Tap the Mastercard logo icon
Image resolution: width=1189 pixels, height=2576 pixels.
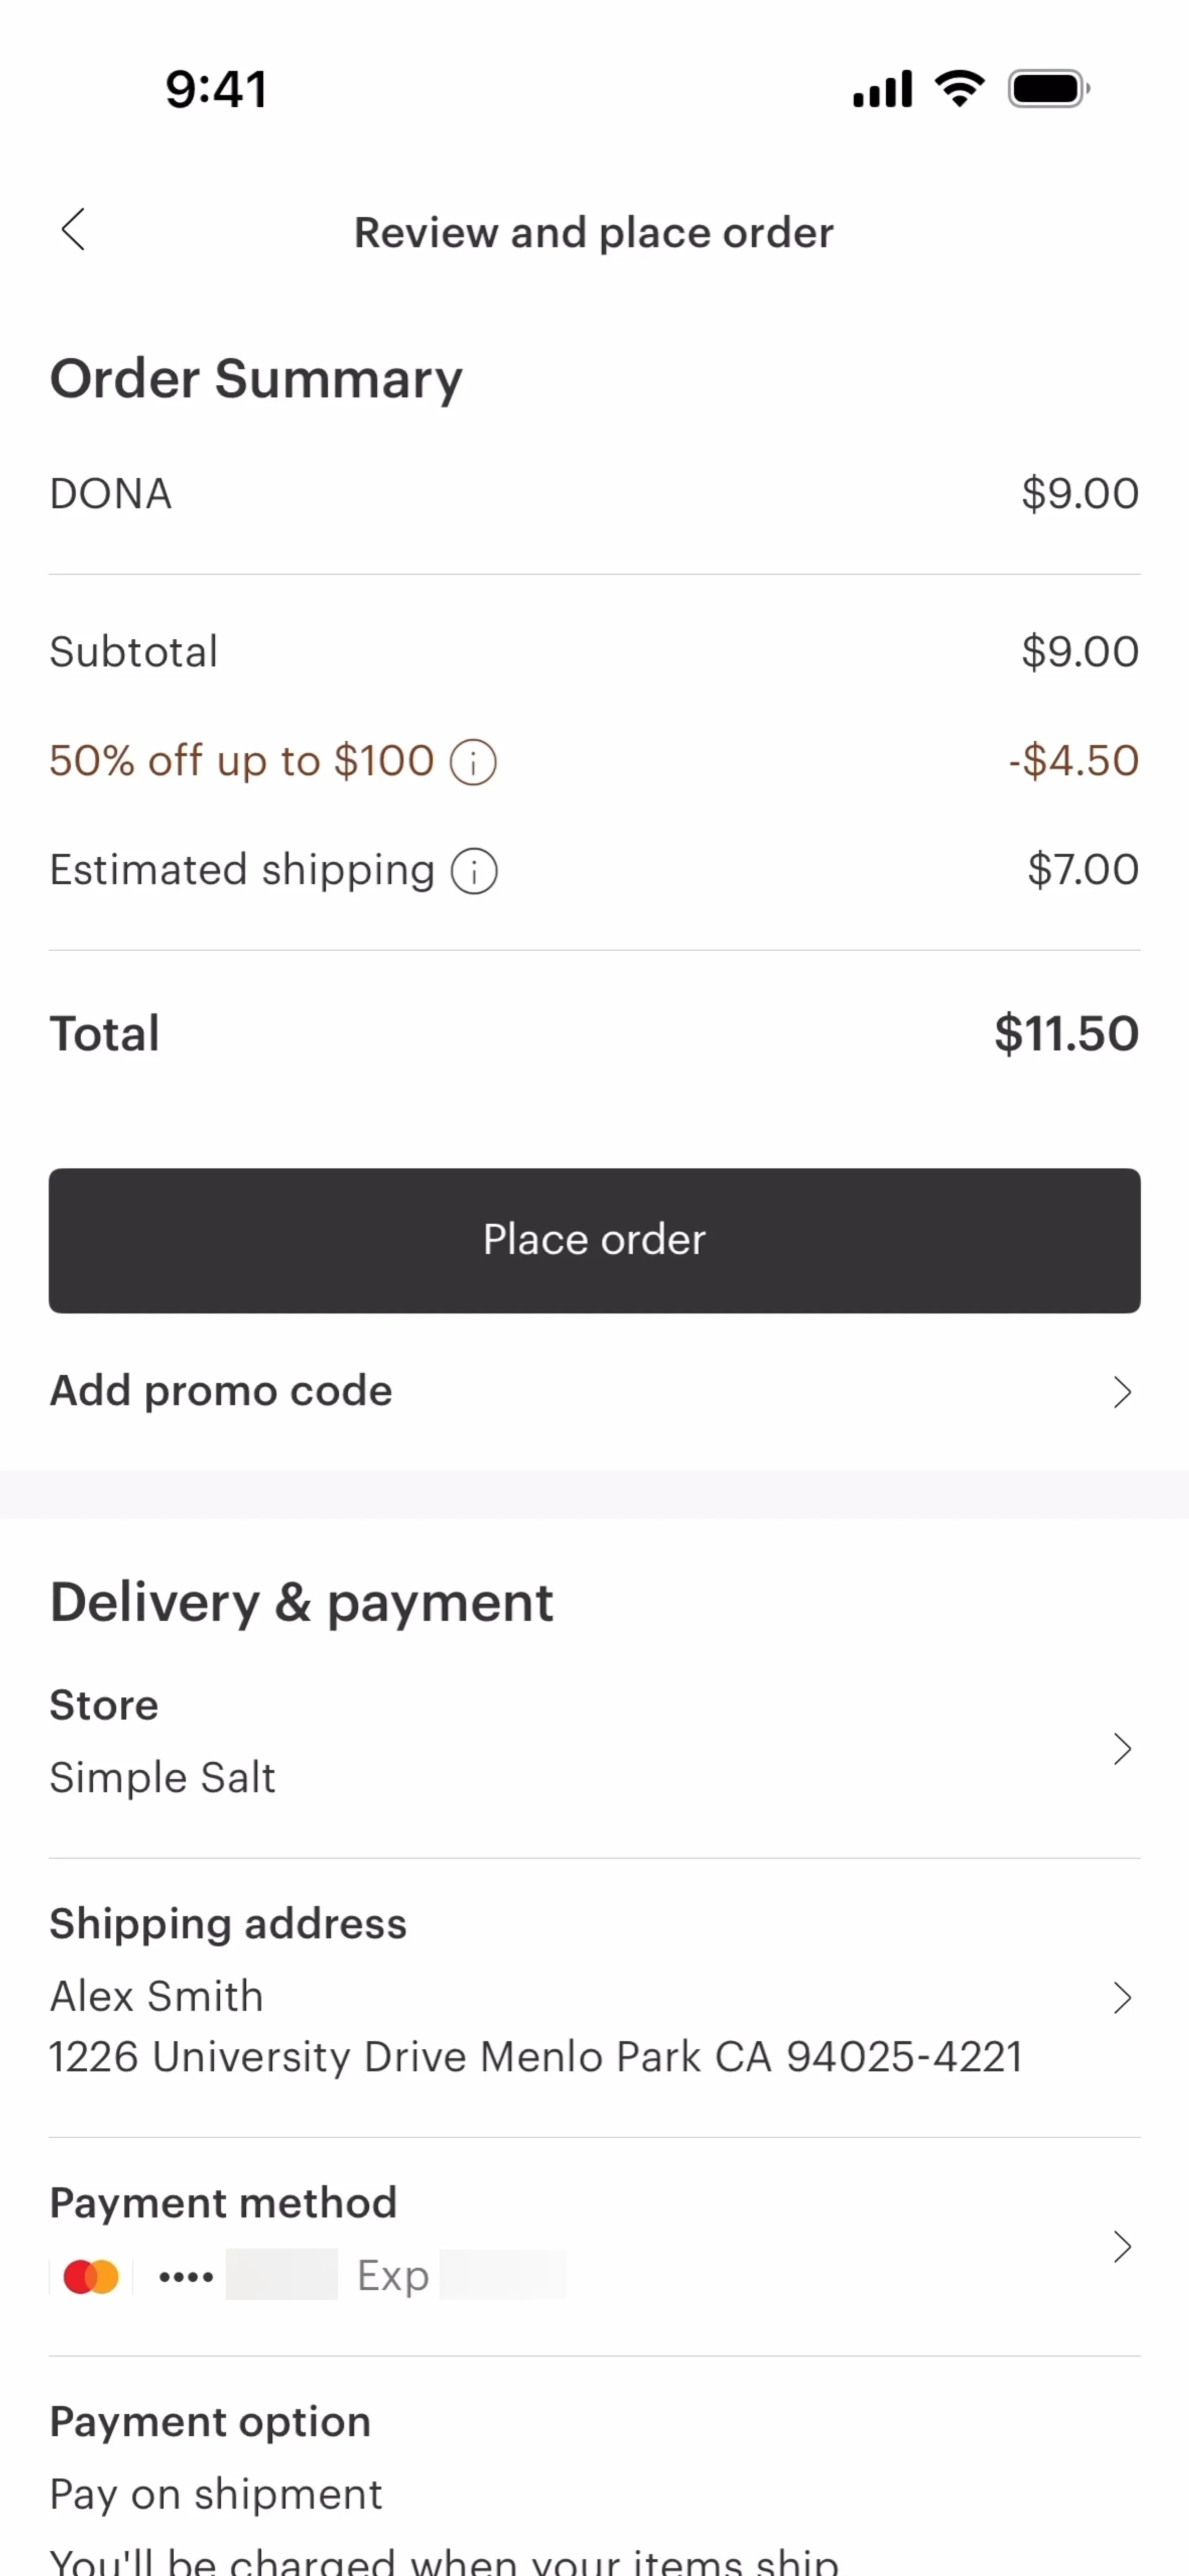coord(91,2277)
